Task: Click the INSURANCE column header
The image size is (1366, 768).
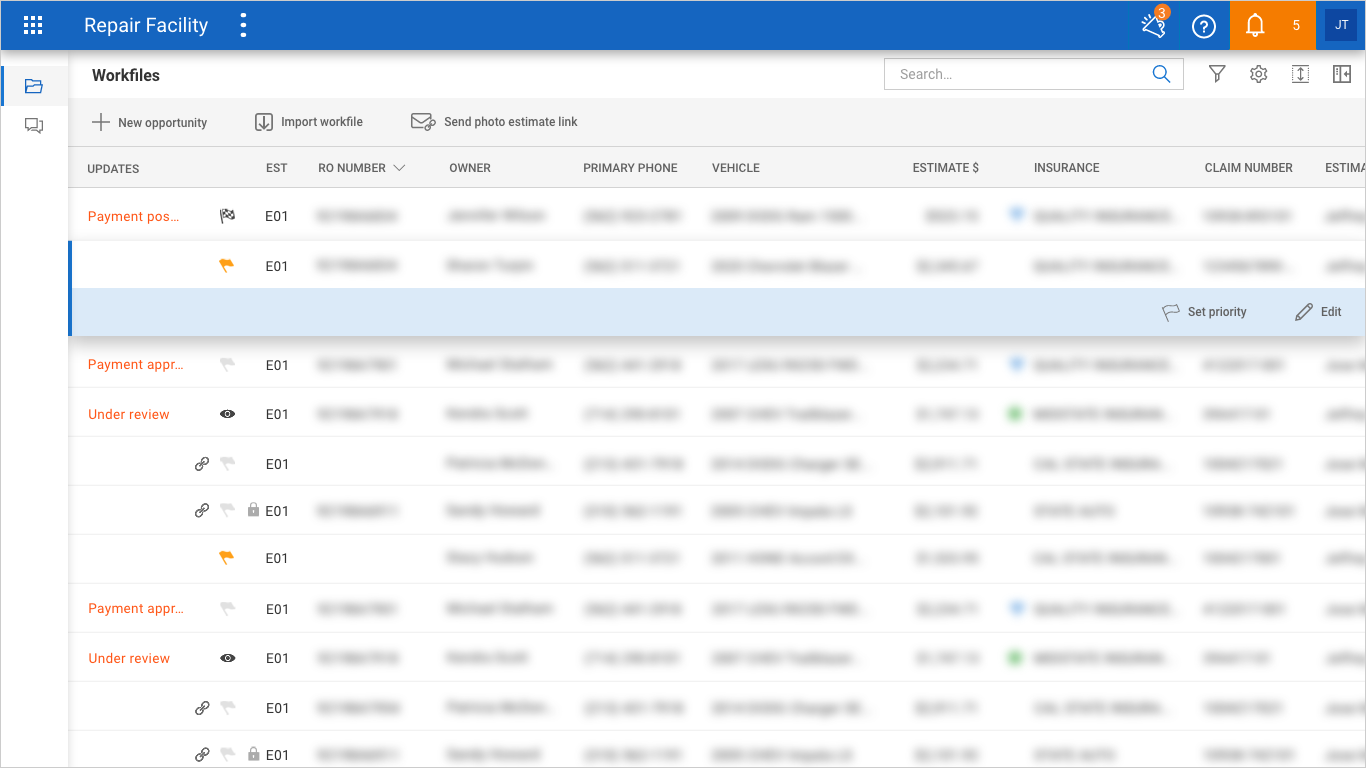Action: 1067,168
